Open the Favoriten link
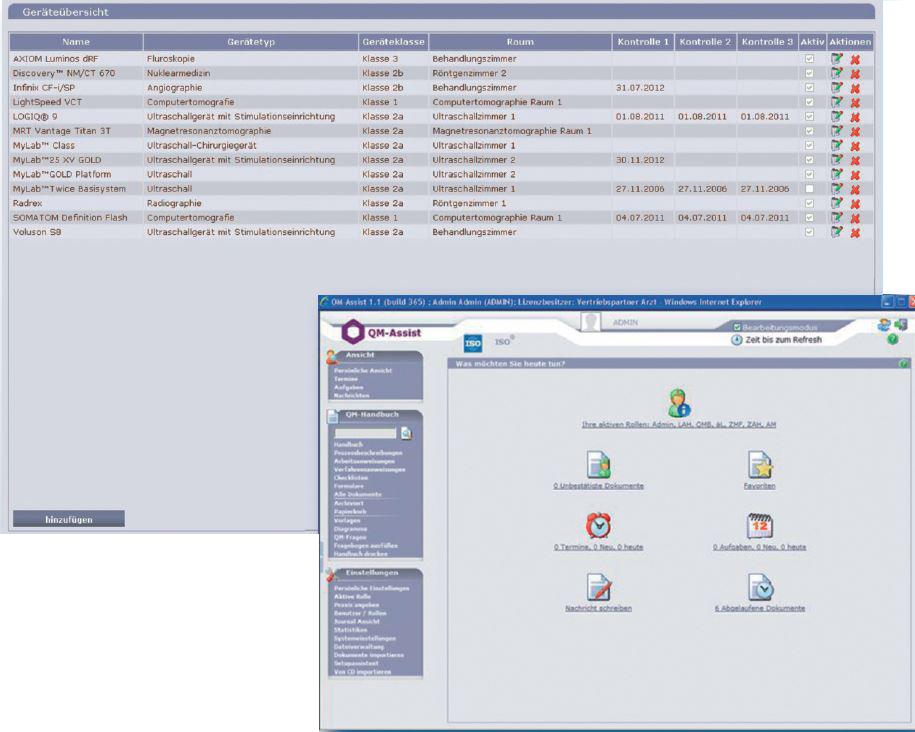This screenshot has width=915, height=732. 760,486
